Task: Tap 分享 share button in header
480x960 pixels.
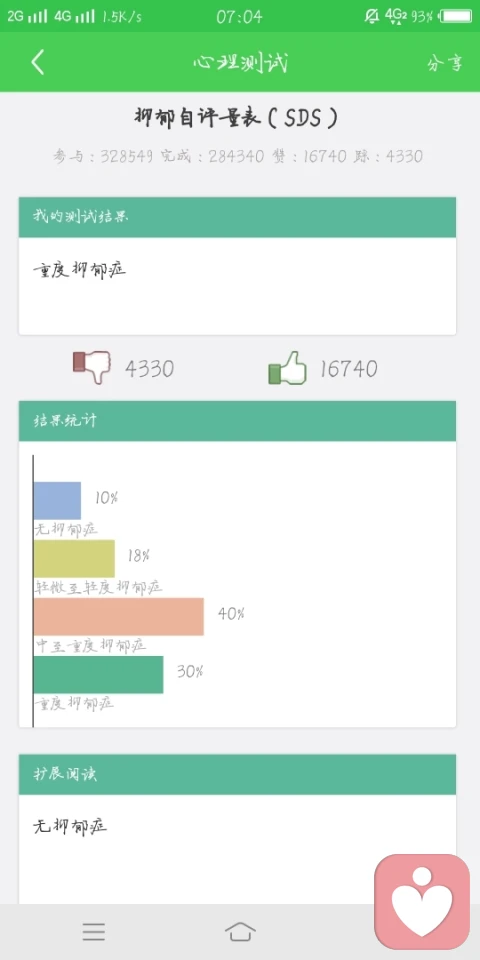Action: (x=444, y=63)
